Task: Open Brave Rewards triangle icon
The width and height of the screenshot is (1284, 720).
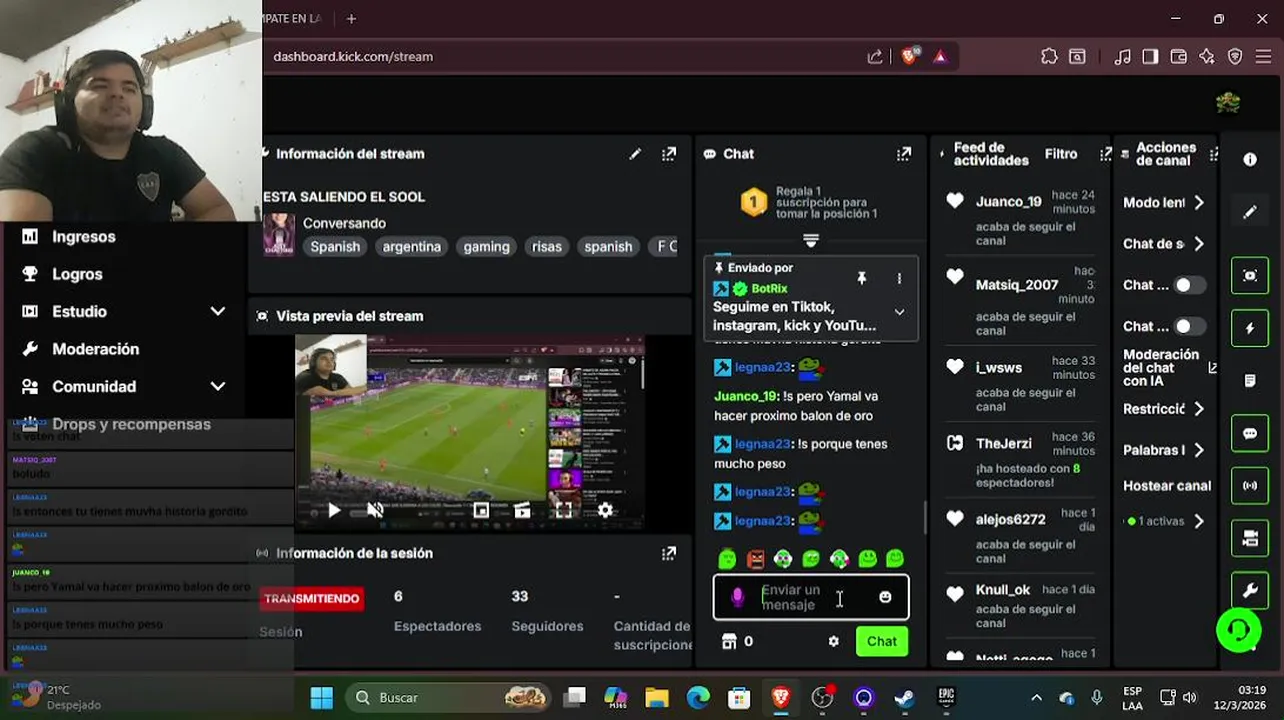Action: 940,57
